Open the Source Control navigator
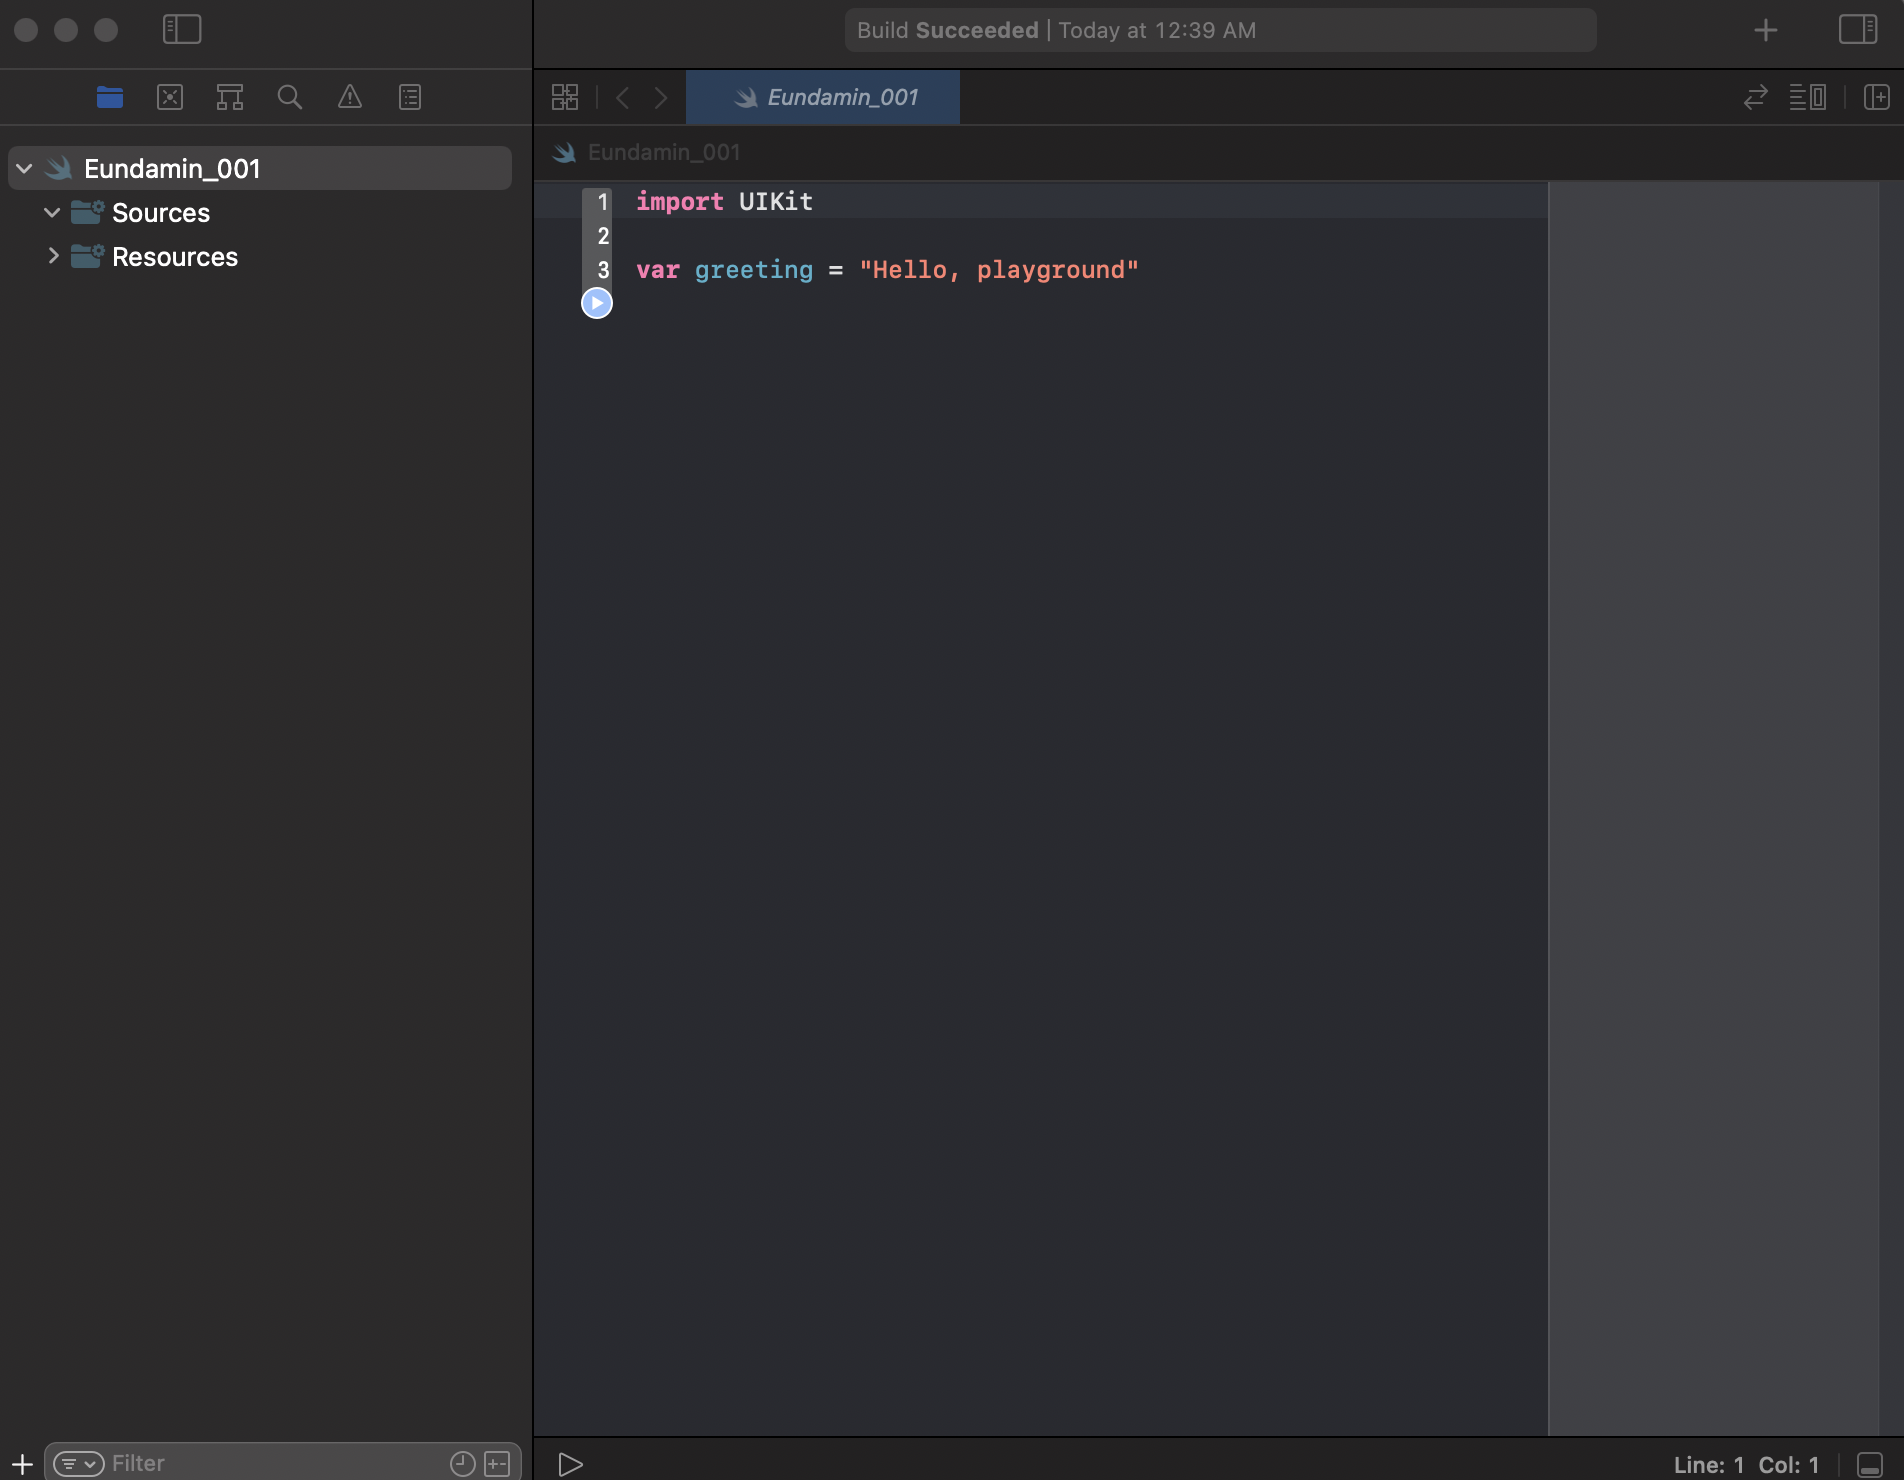 [x=170, y=97]
